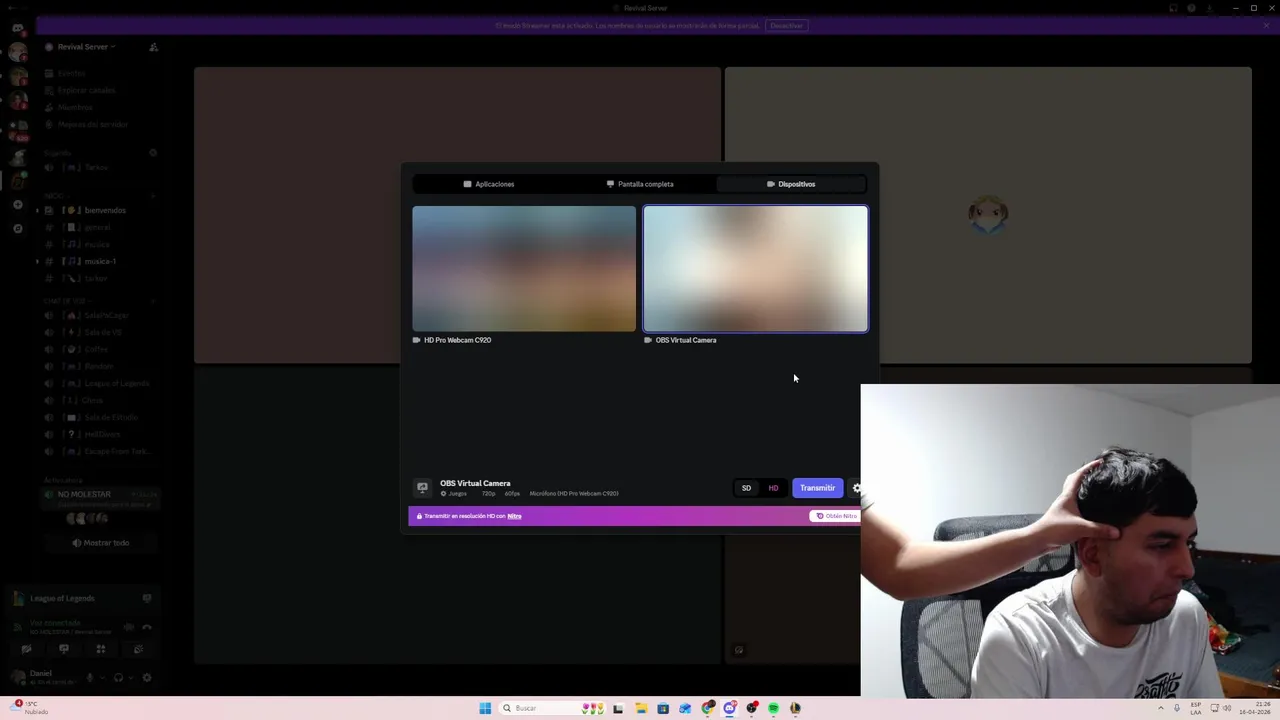Open User Settings gear in user panel

click(x=147, y=677)
